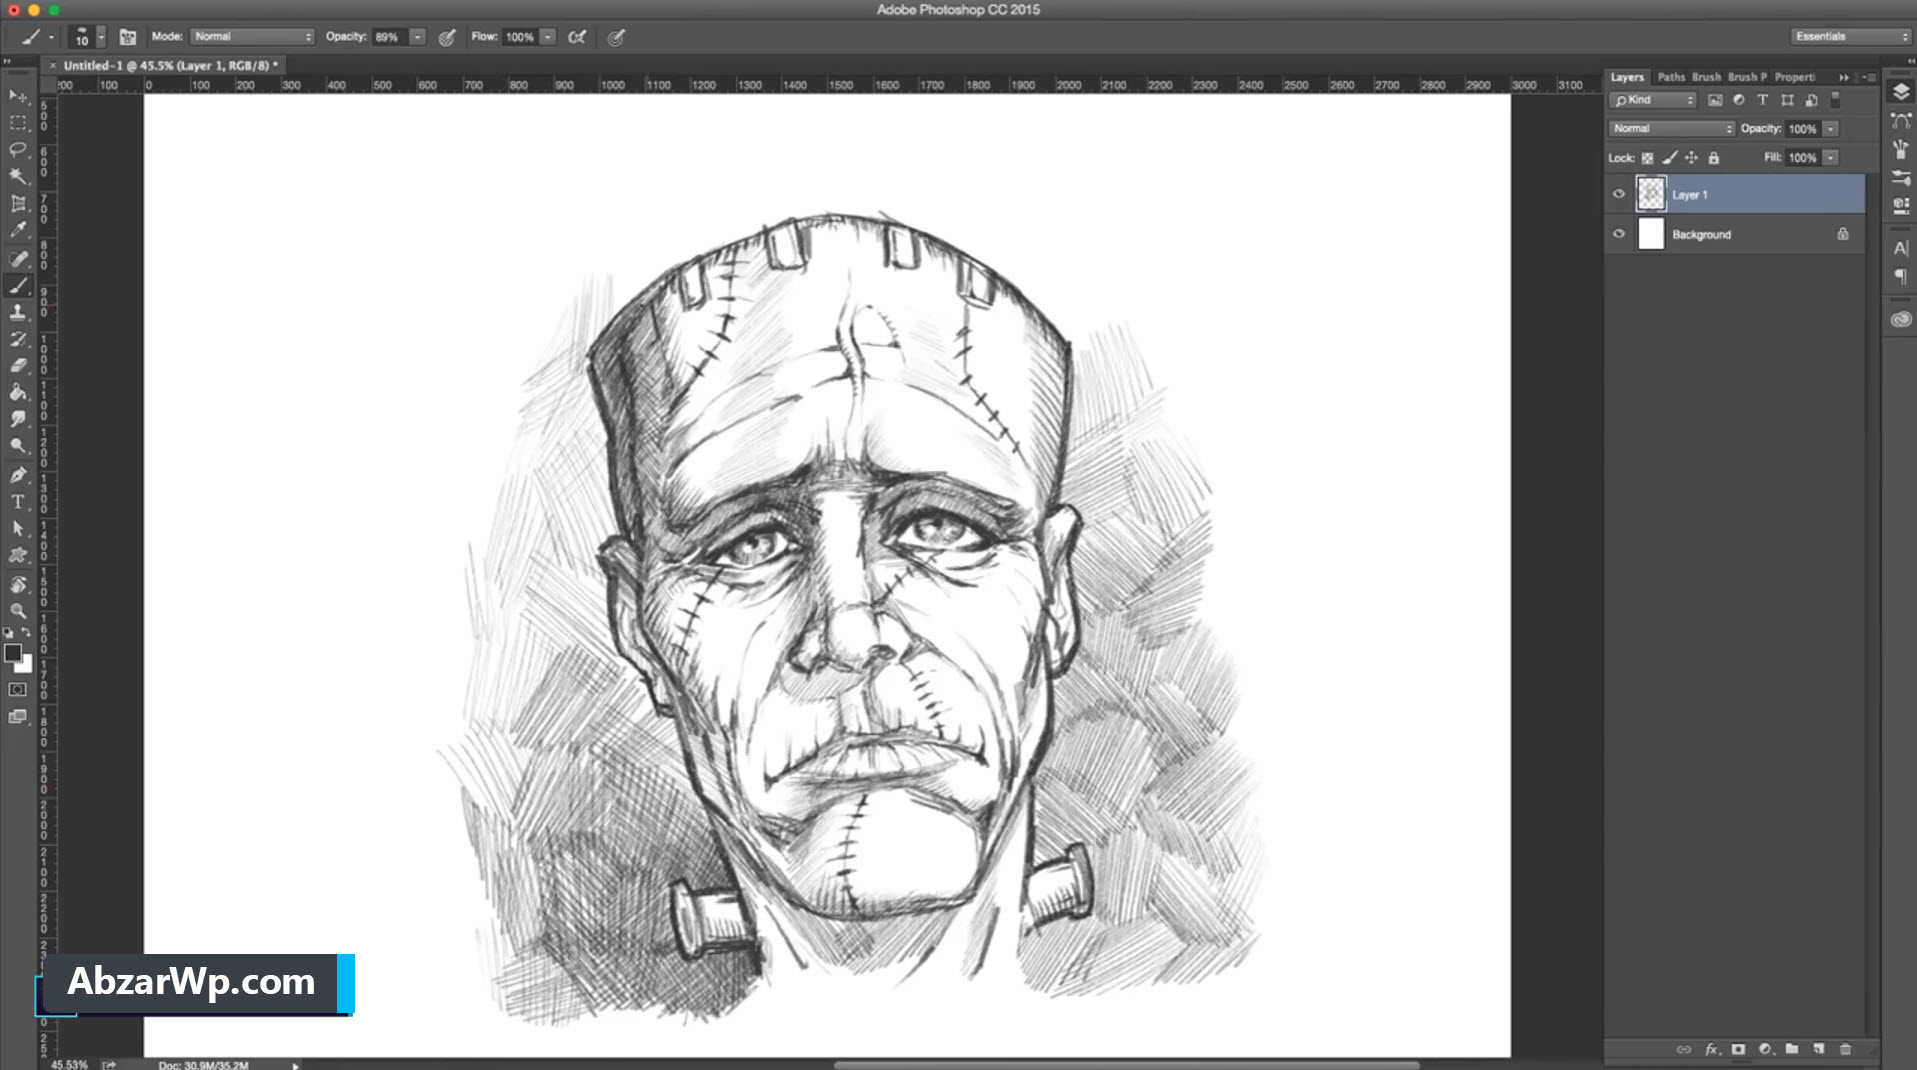Hide Layer 1 with eye icon
Image resolution: width=1917 pixels, height=1070 pixels.
point(1619,194)
